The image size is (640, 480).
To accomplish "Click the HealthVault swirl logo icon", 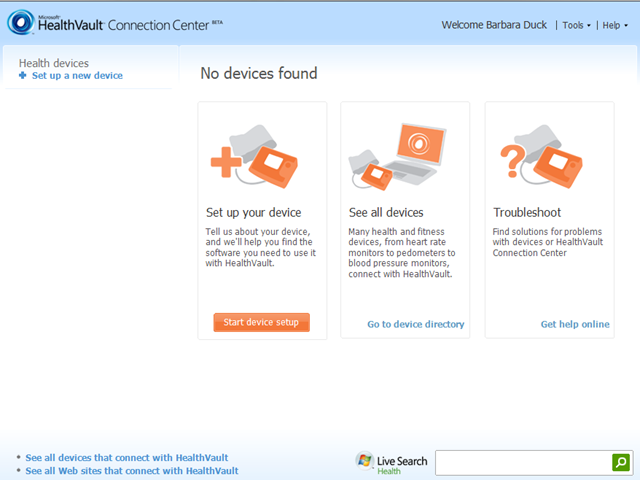I will coord(20,22).
